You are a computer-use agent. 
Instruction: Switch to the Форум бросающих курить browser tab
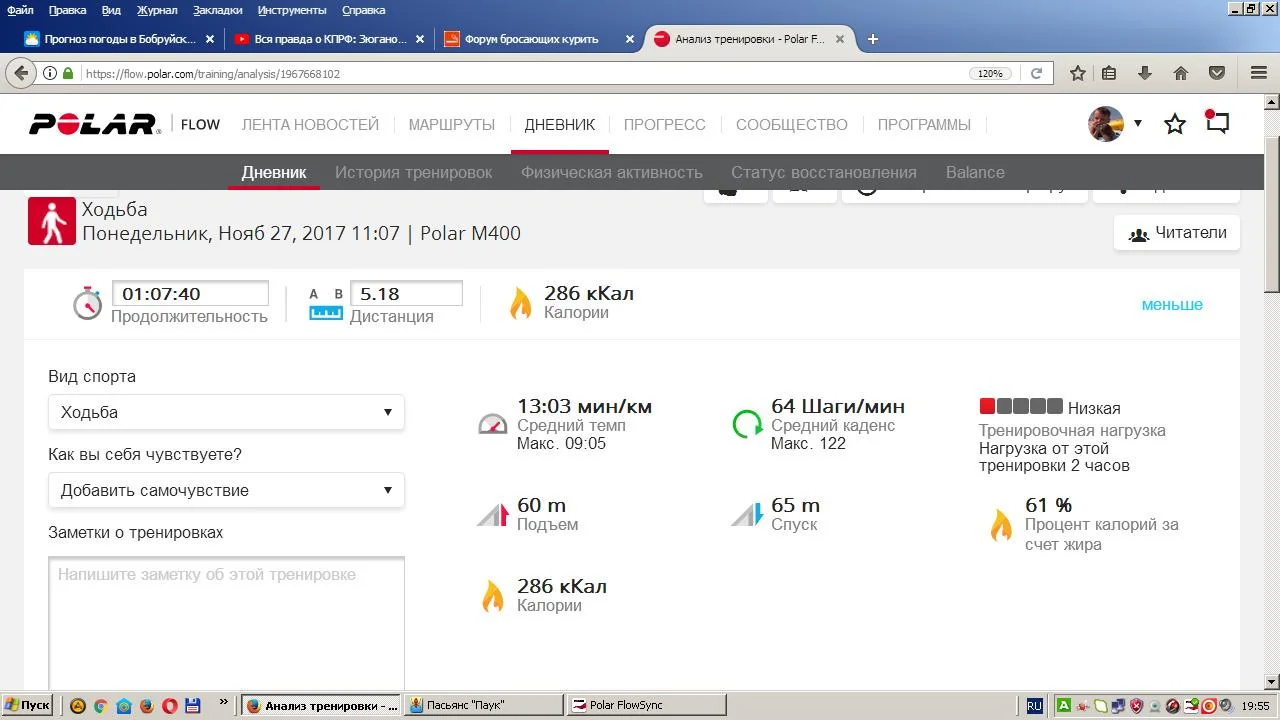pos(540,39)
